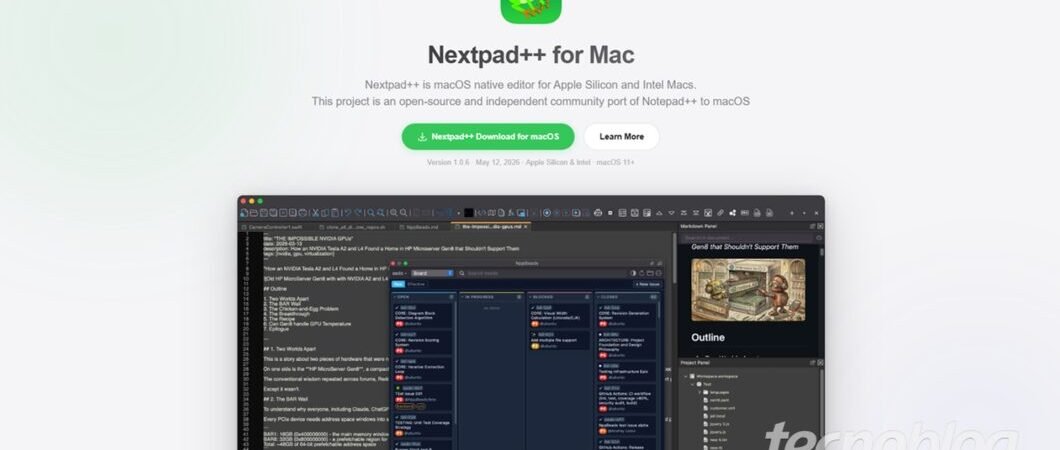The height and width of the screenshot is (450, 1060).
Task: Close the the-impossi...dio-gpus.md tab
Action: click(525, 227)
